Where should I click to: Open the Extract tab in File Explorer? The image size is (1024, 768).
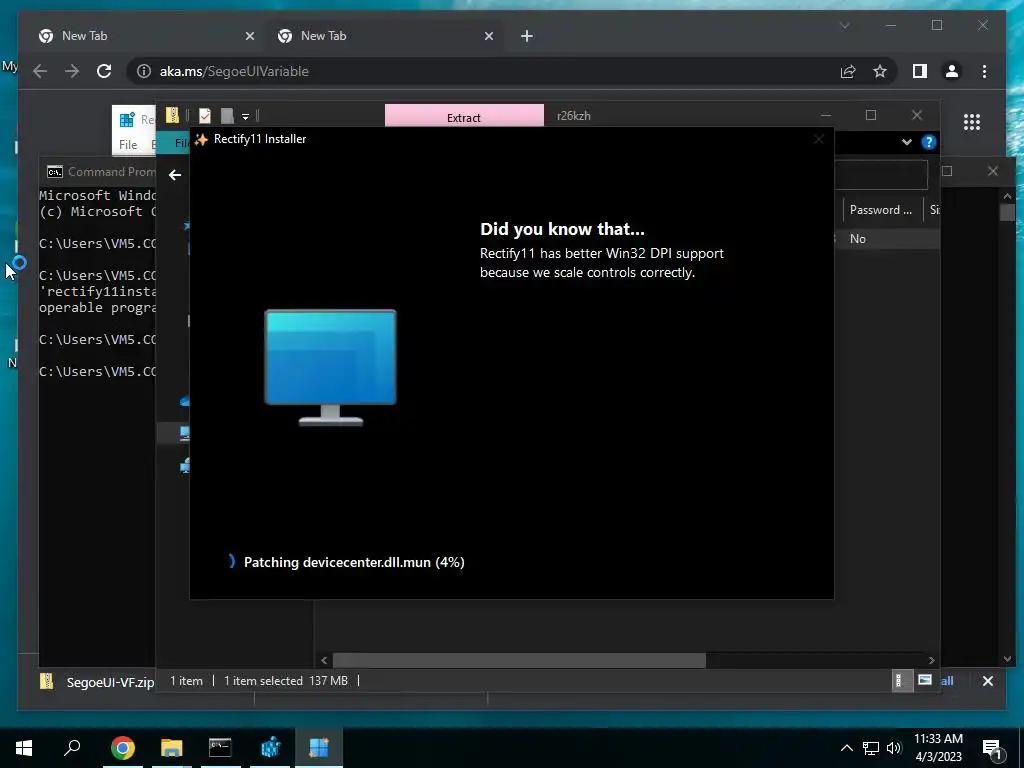[464, 117]
